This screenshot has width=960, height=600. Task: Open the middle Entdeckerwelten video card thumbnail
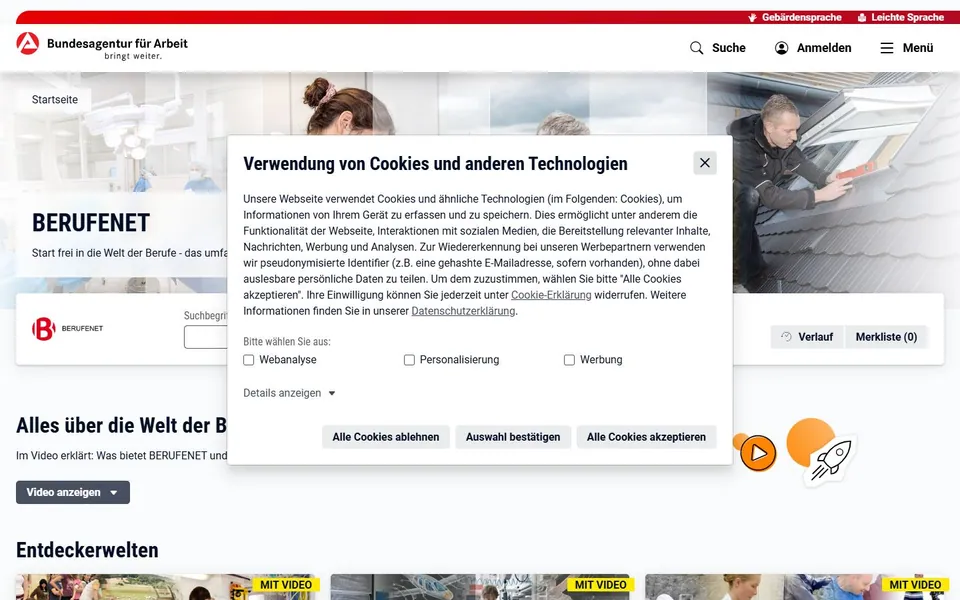click(481, 587)
